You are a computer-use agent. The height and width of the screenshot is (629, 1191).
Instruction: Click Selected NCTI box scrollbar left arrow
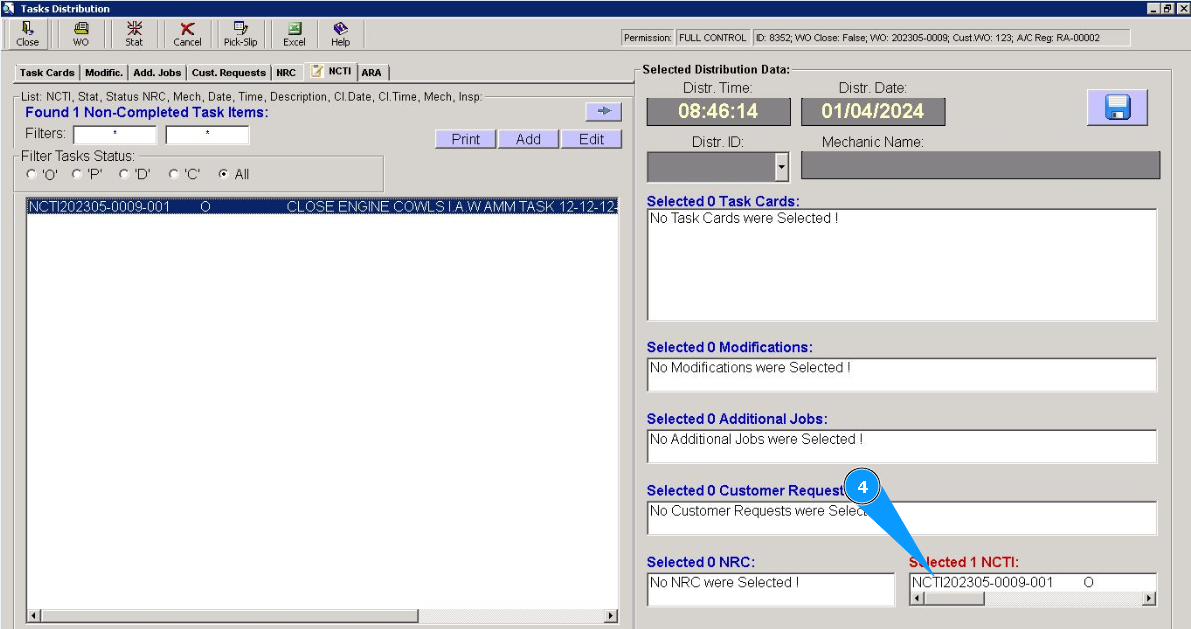tap(917, 599)
